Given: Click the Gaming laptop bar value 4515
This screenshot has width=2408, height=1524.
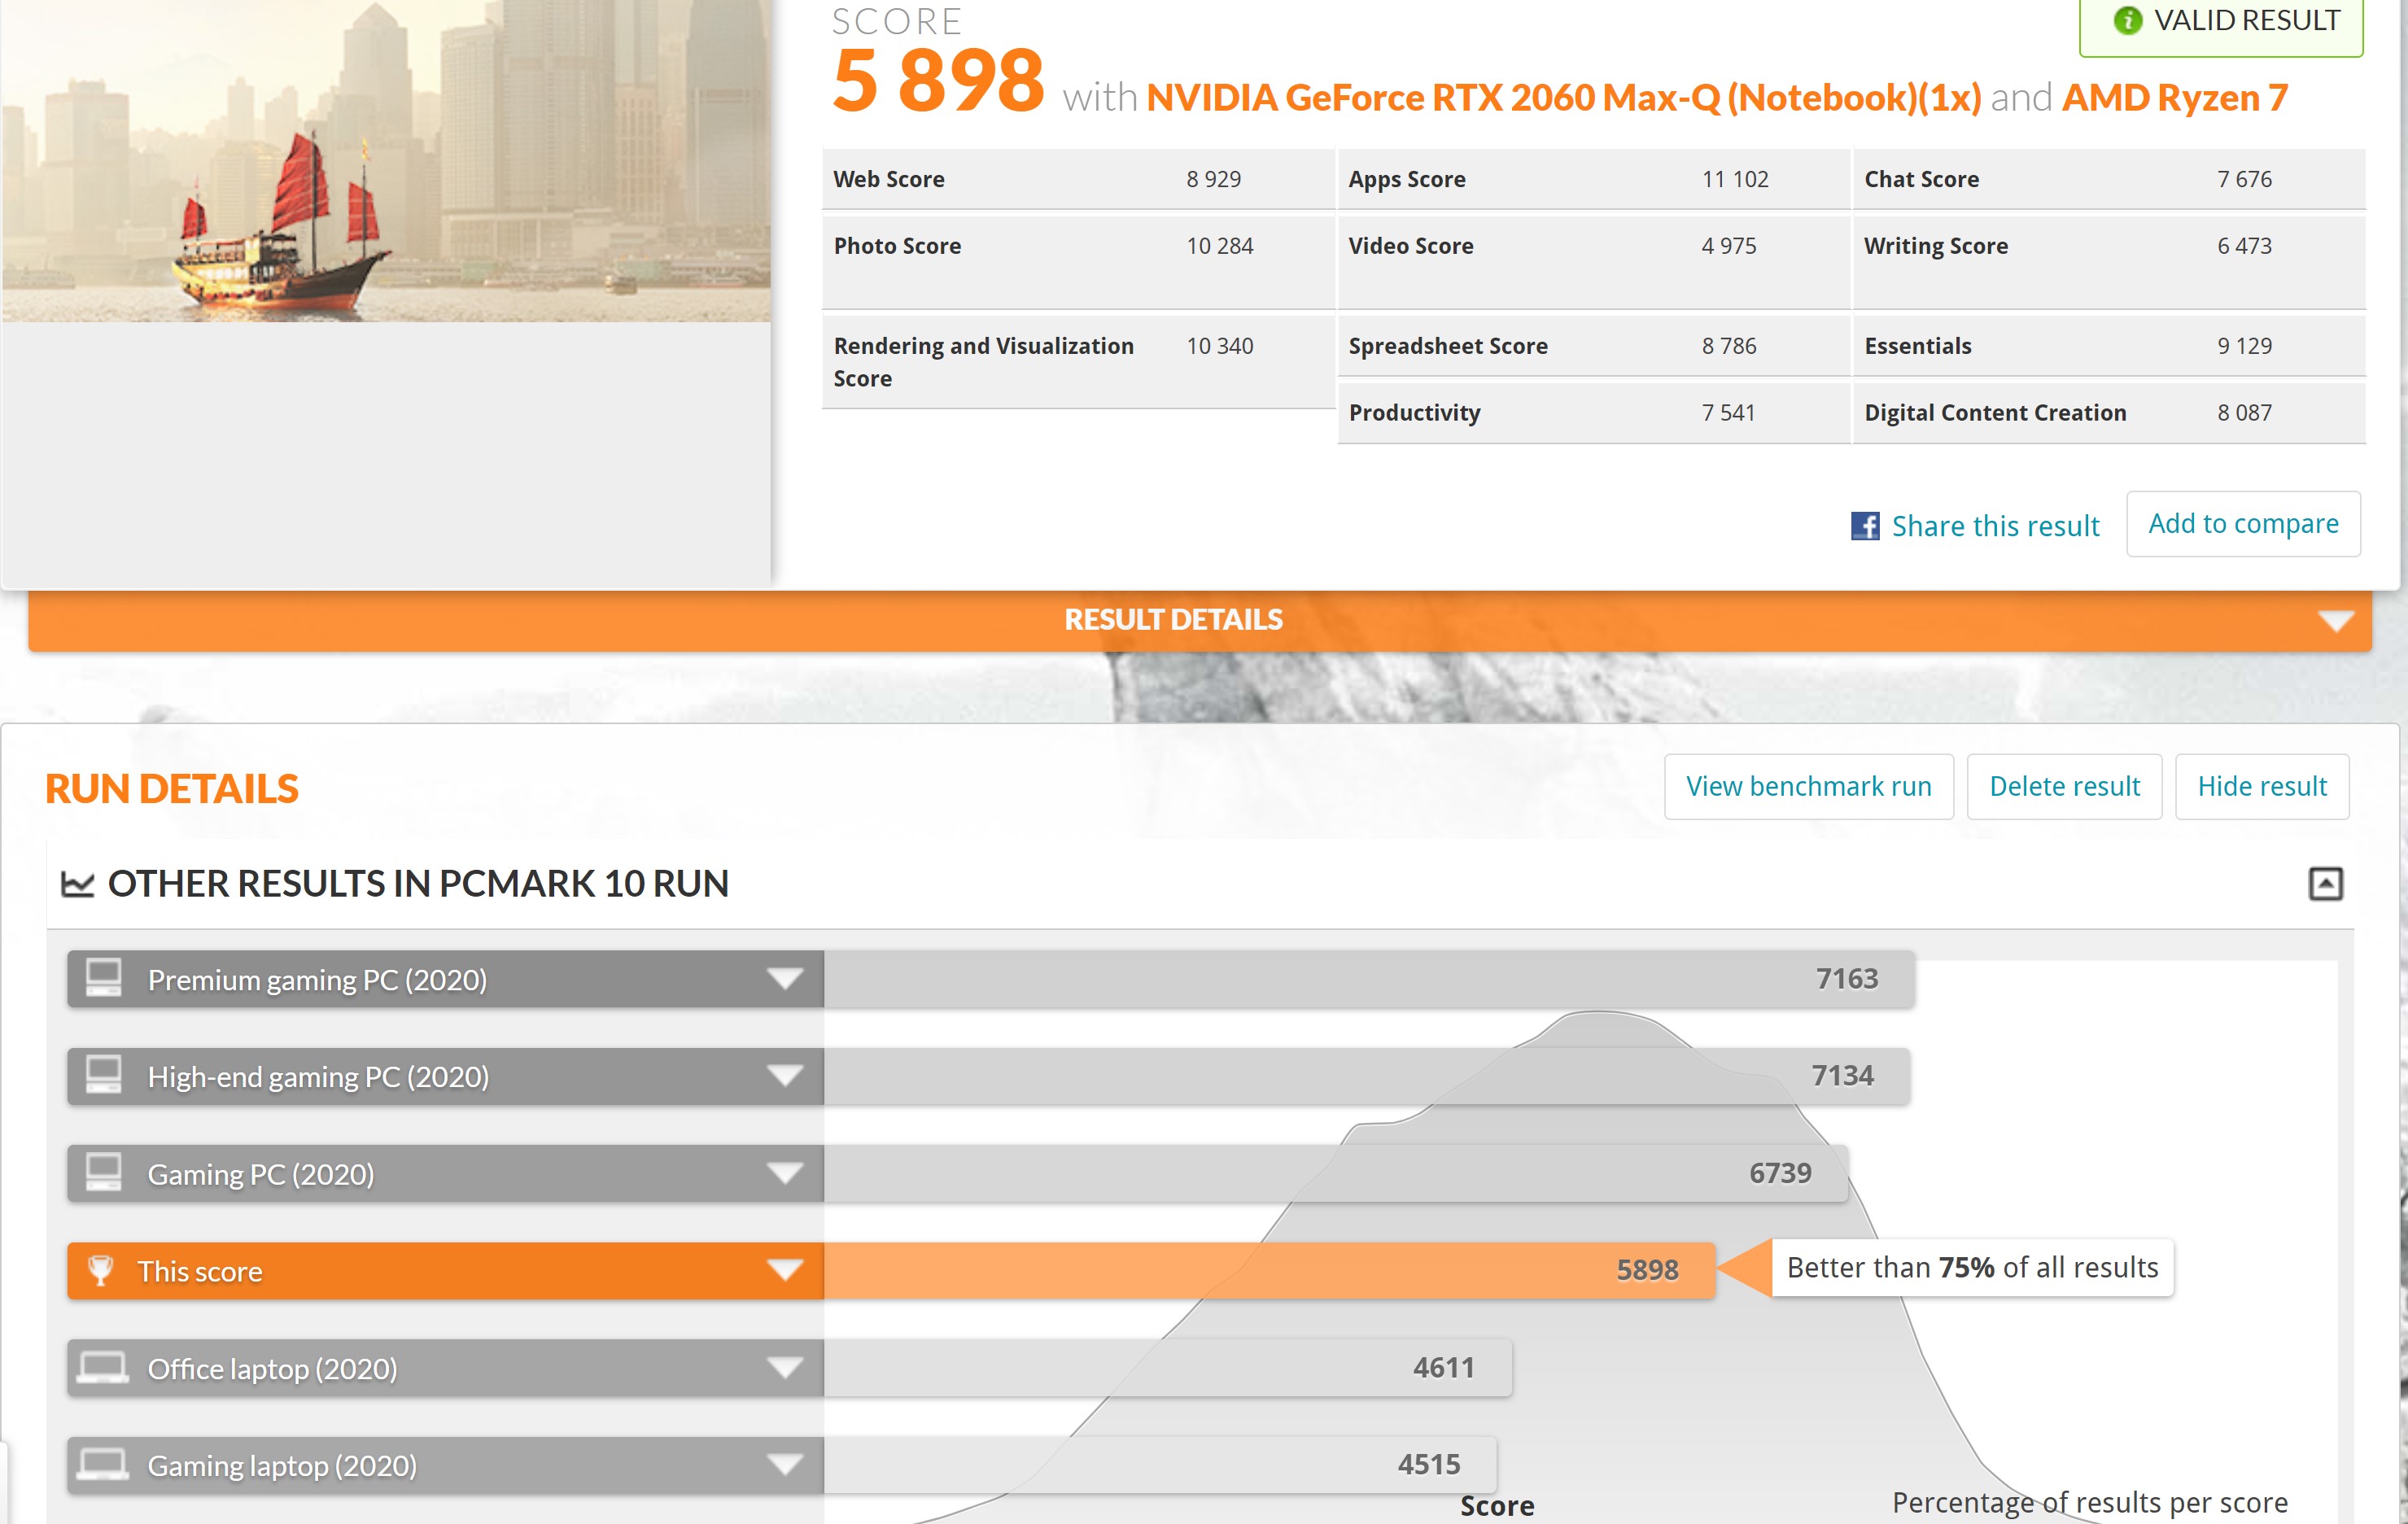Looking at the screenshot, I should pos(1428,1464).
